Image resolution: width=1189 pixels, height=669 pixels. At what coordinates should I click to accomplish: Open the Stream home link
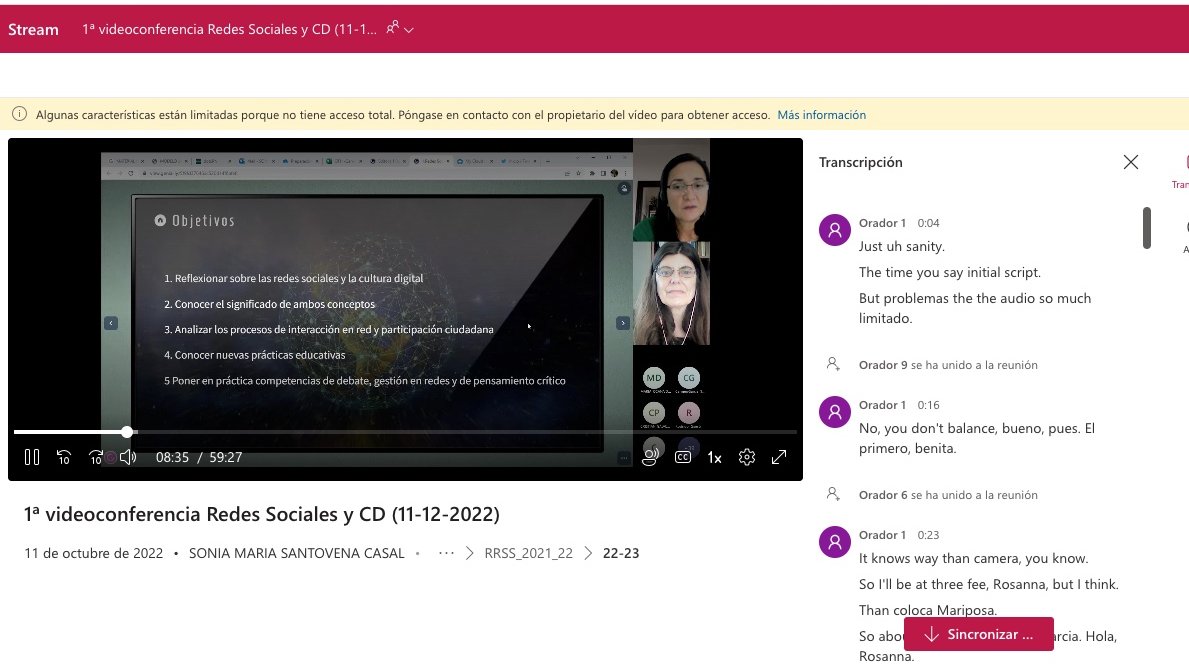coord(33,30)
